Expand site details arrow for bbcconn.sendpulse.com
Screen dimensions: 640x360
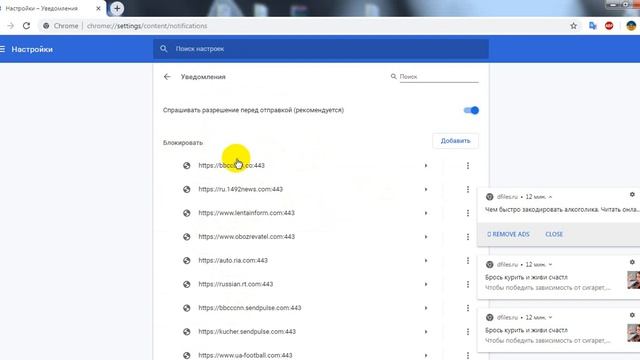coord(426,308)
